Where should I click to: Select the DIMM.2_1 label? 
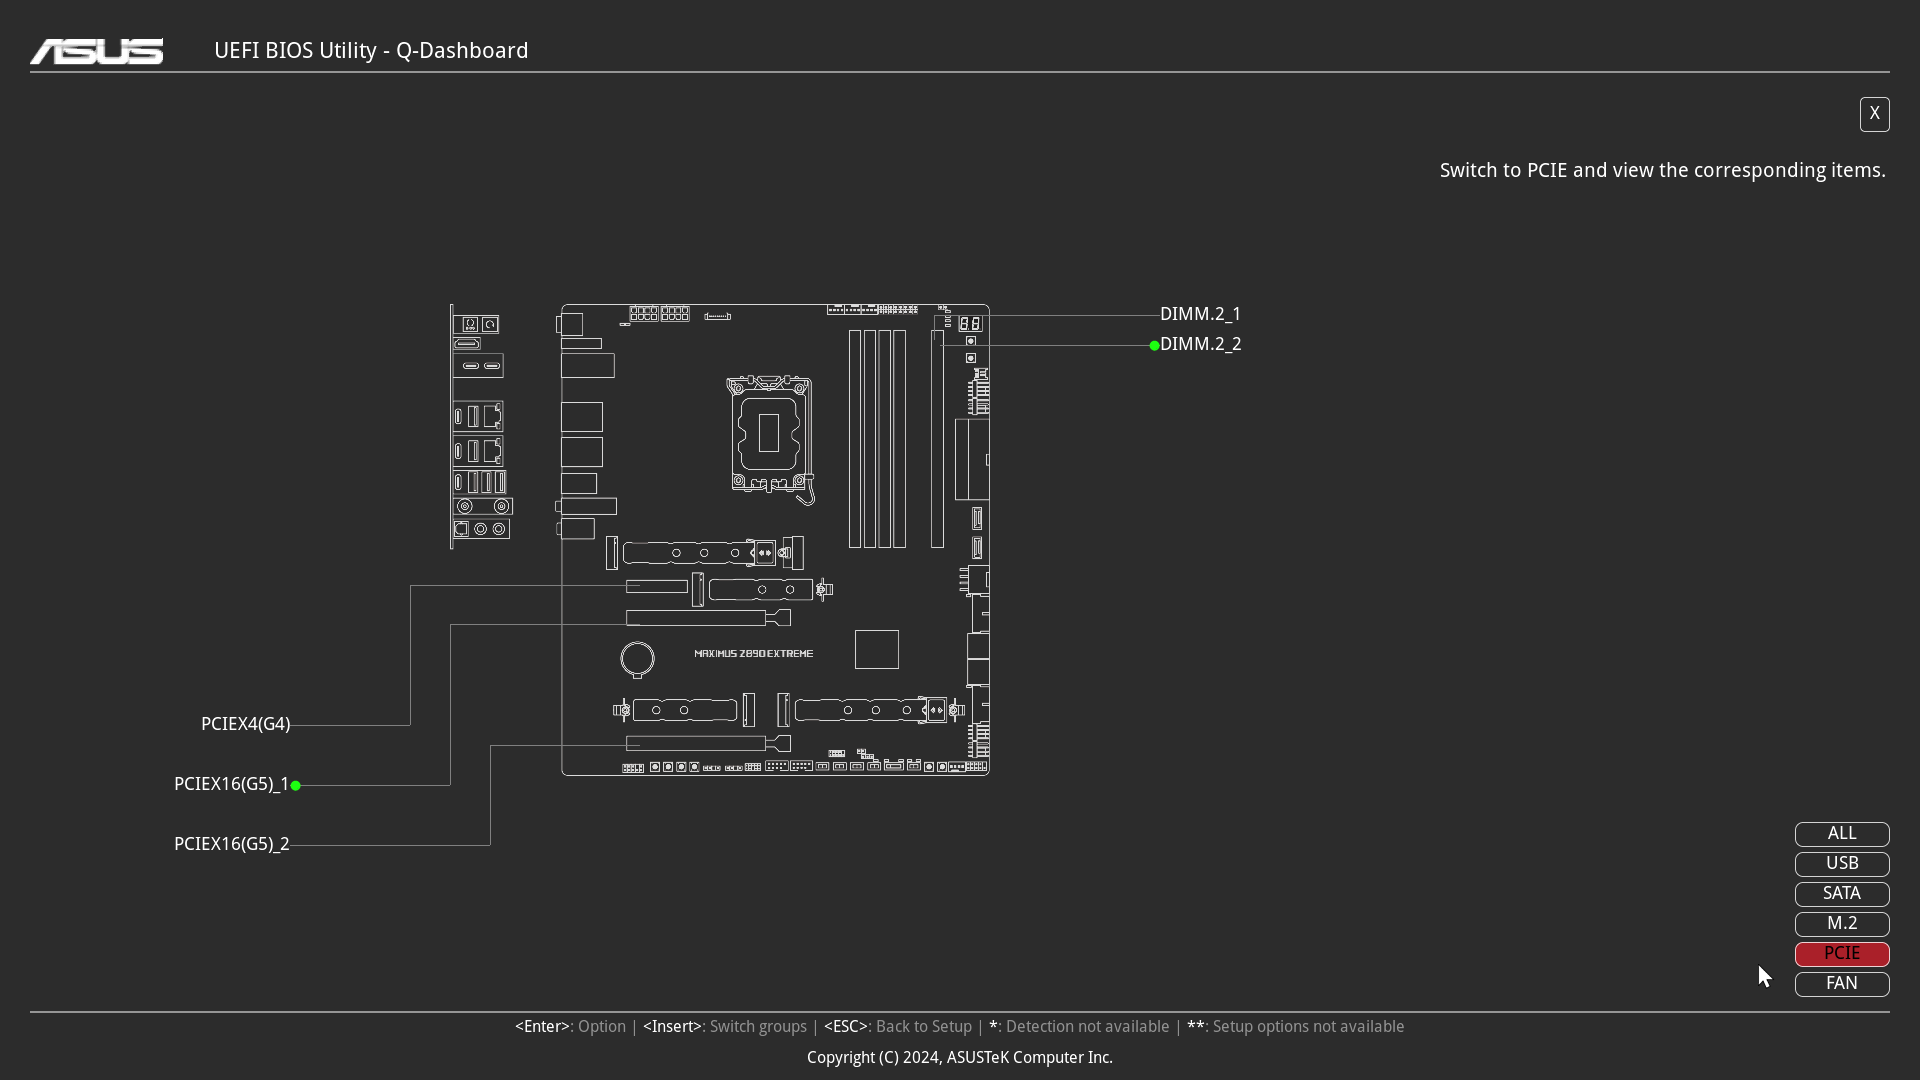(x=1200, y=314)
